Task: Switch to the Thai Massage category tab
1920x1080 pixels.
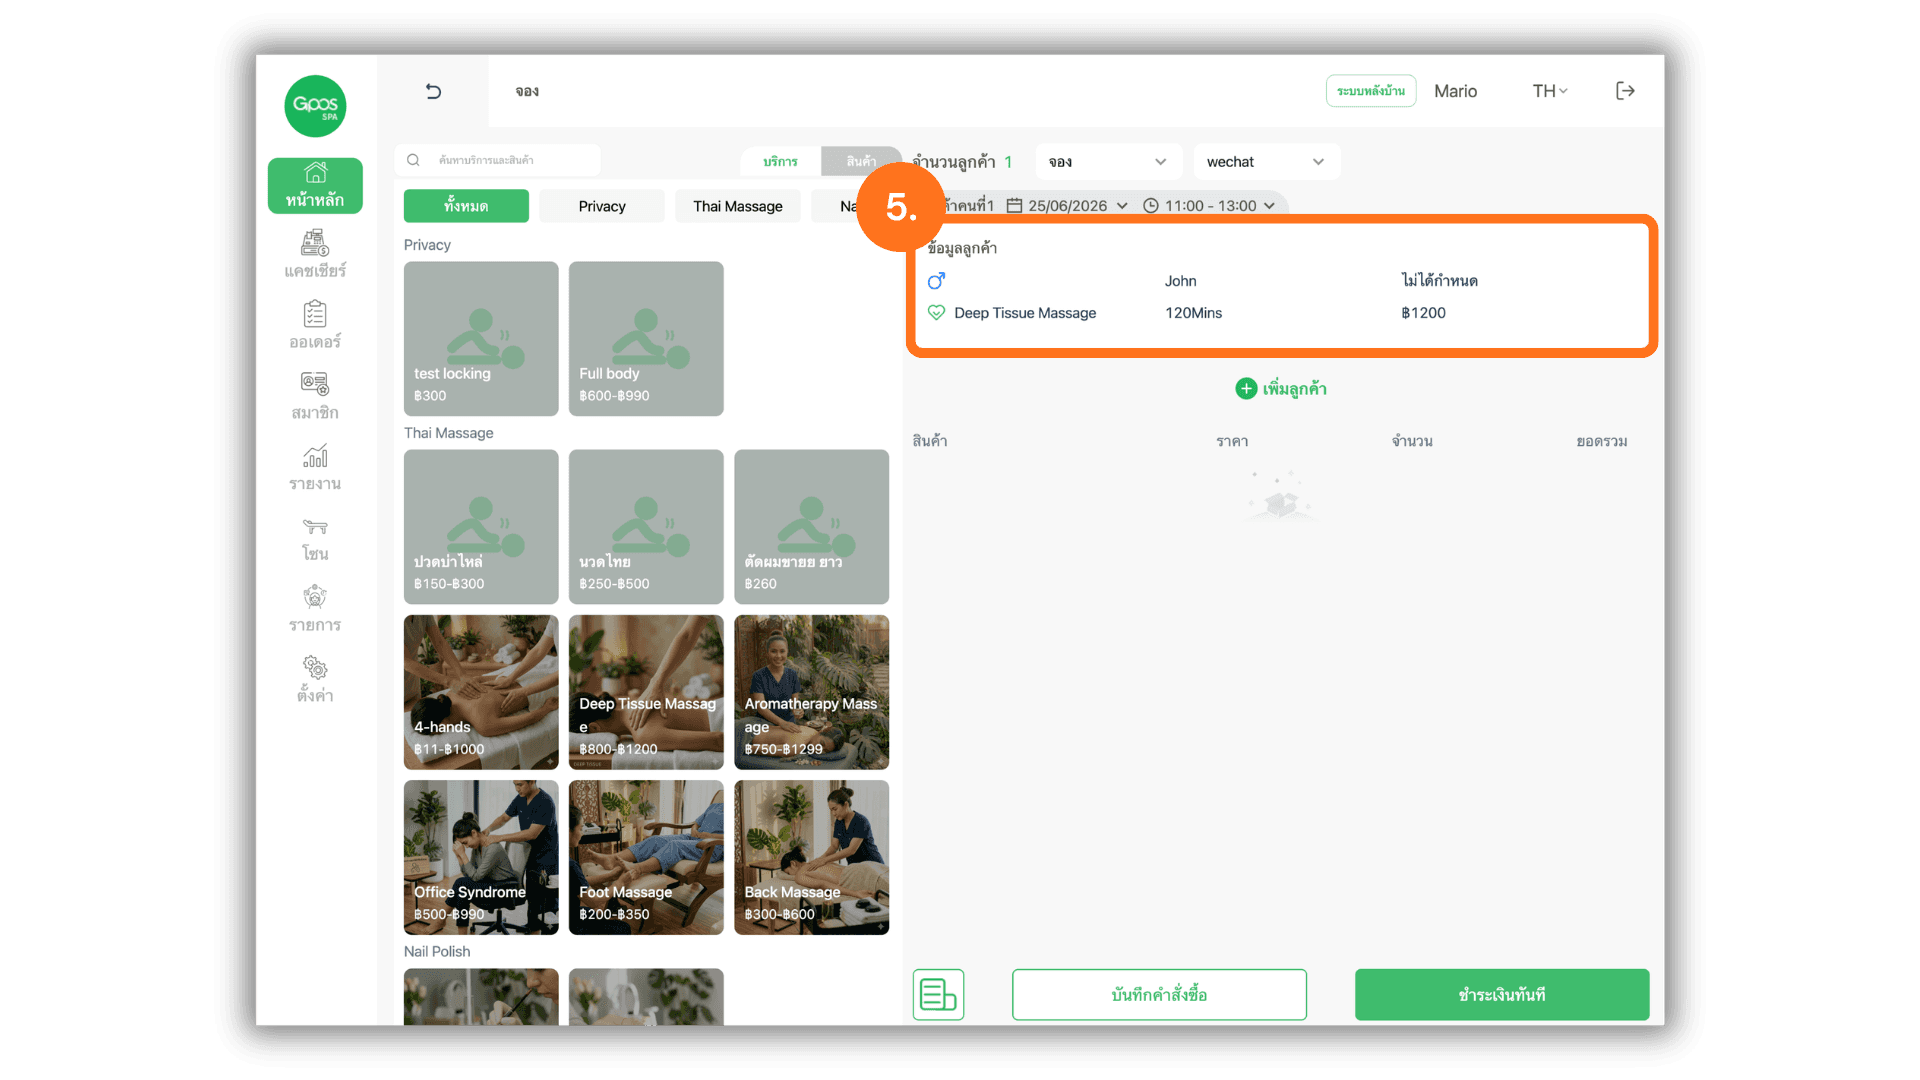Action: click(x=738, y=206)
